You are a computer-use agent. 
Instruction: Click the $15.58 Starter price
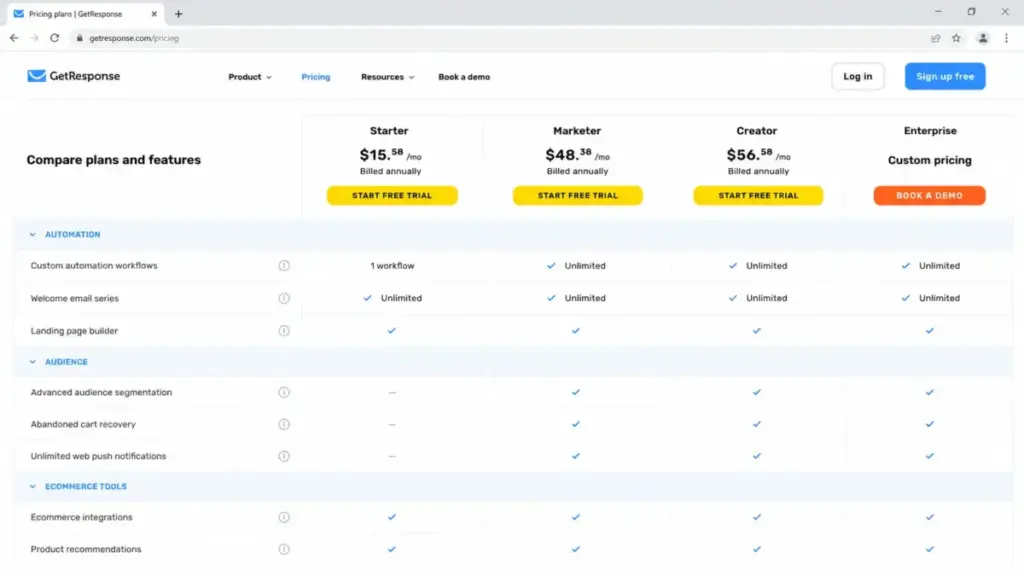[x=391, y=155]
